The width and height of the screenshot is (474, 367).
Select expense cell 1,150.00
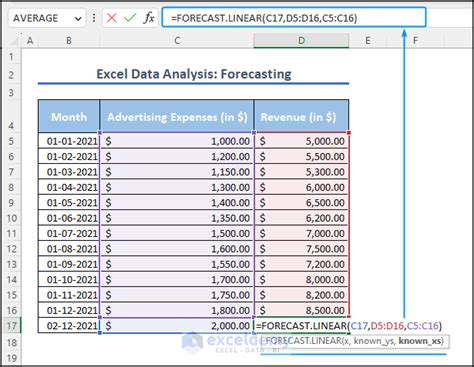point(177,172)
